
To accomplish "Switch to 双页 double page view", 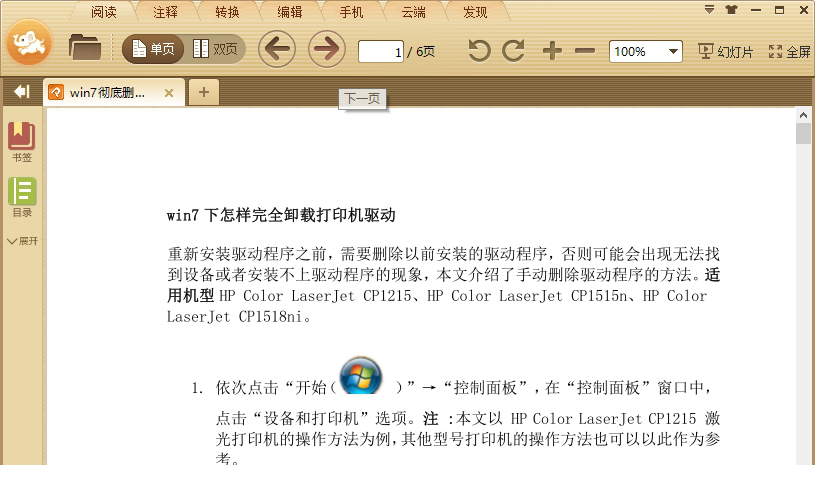I will (x=215, y=49).
